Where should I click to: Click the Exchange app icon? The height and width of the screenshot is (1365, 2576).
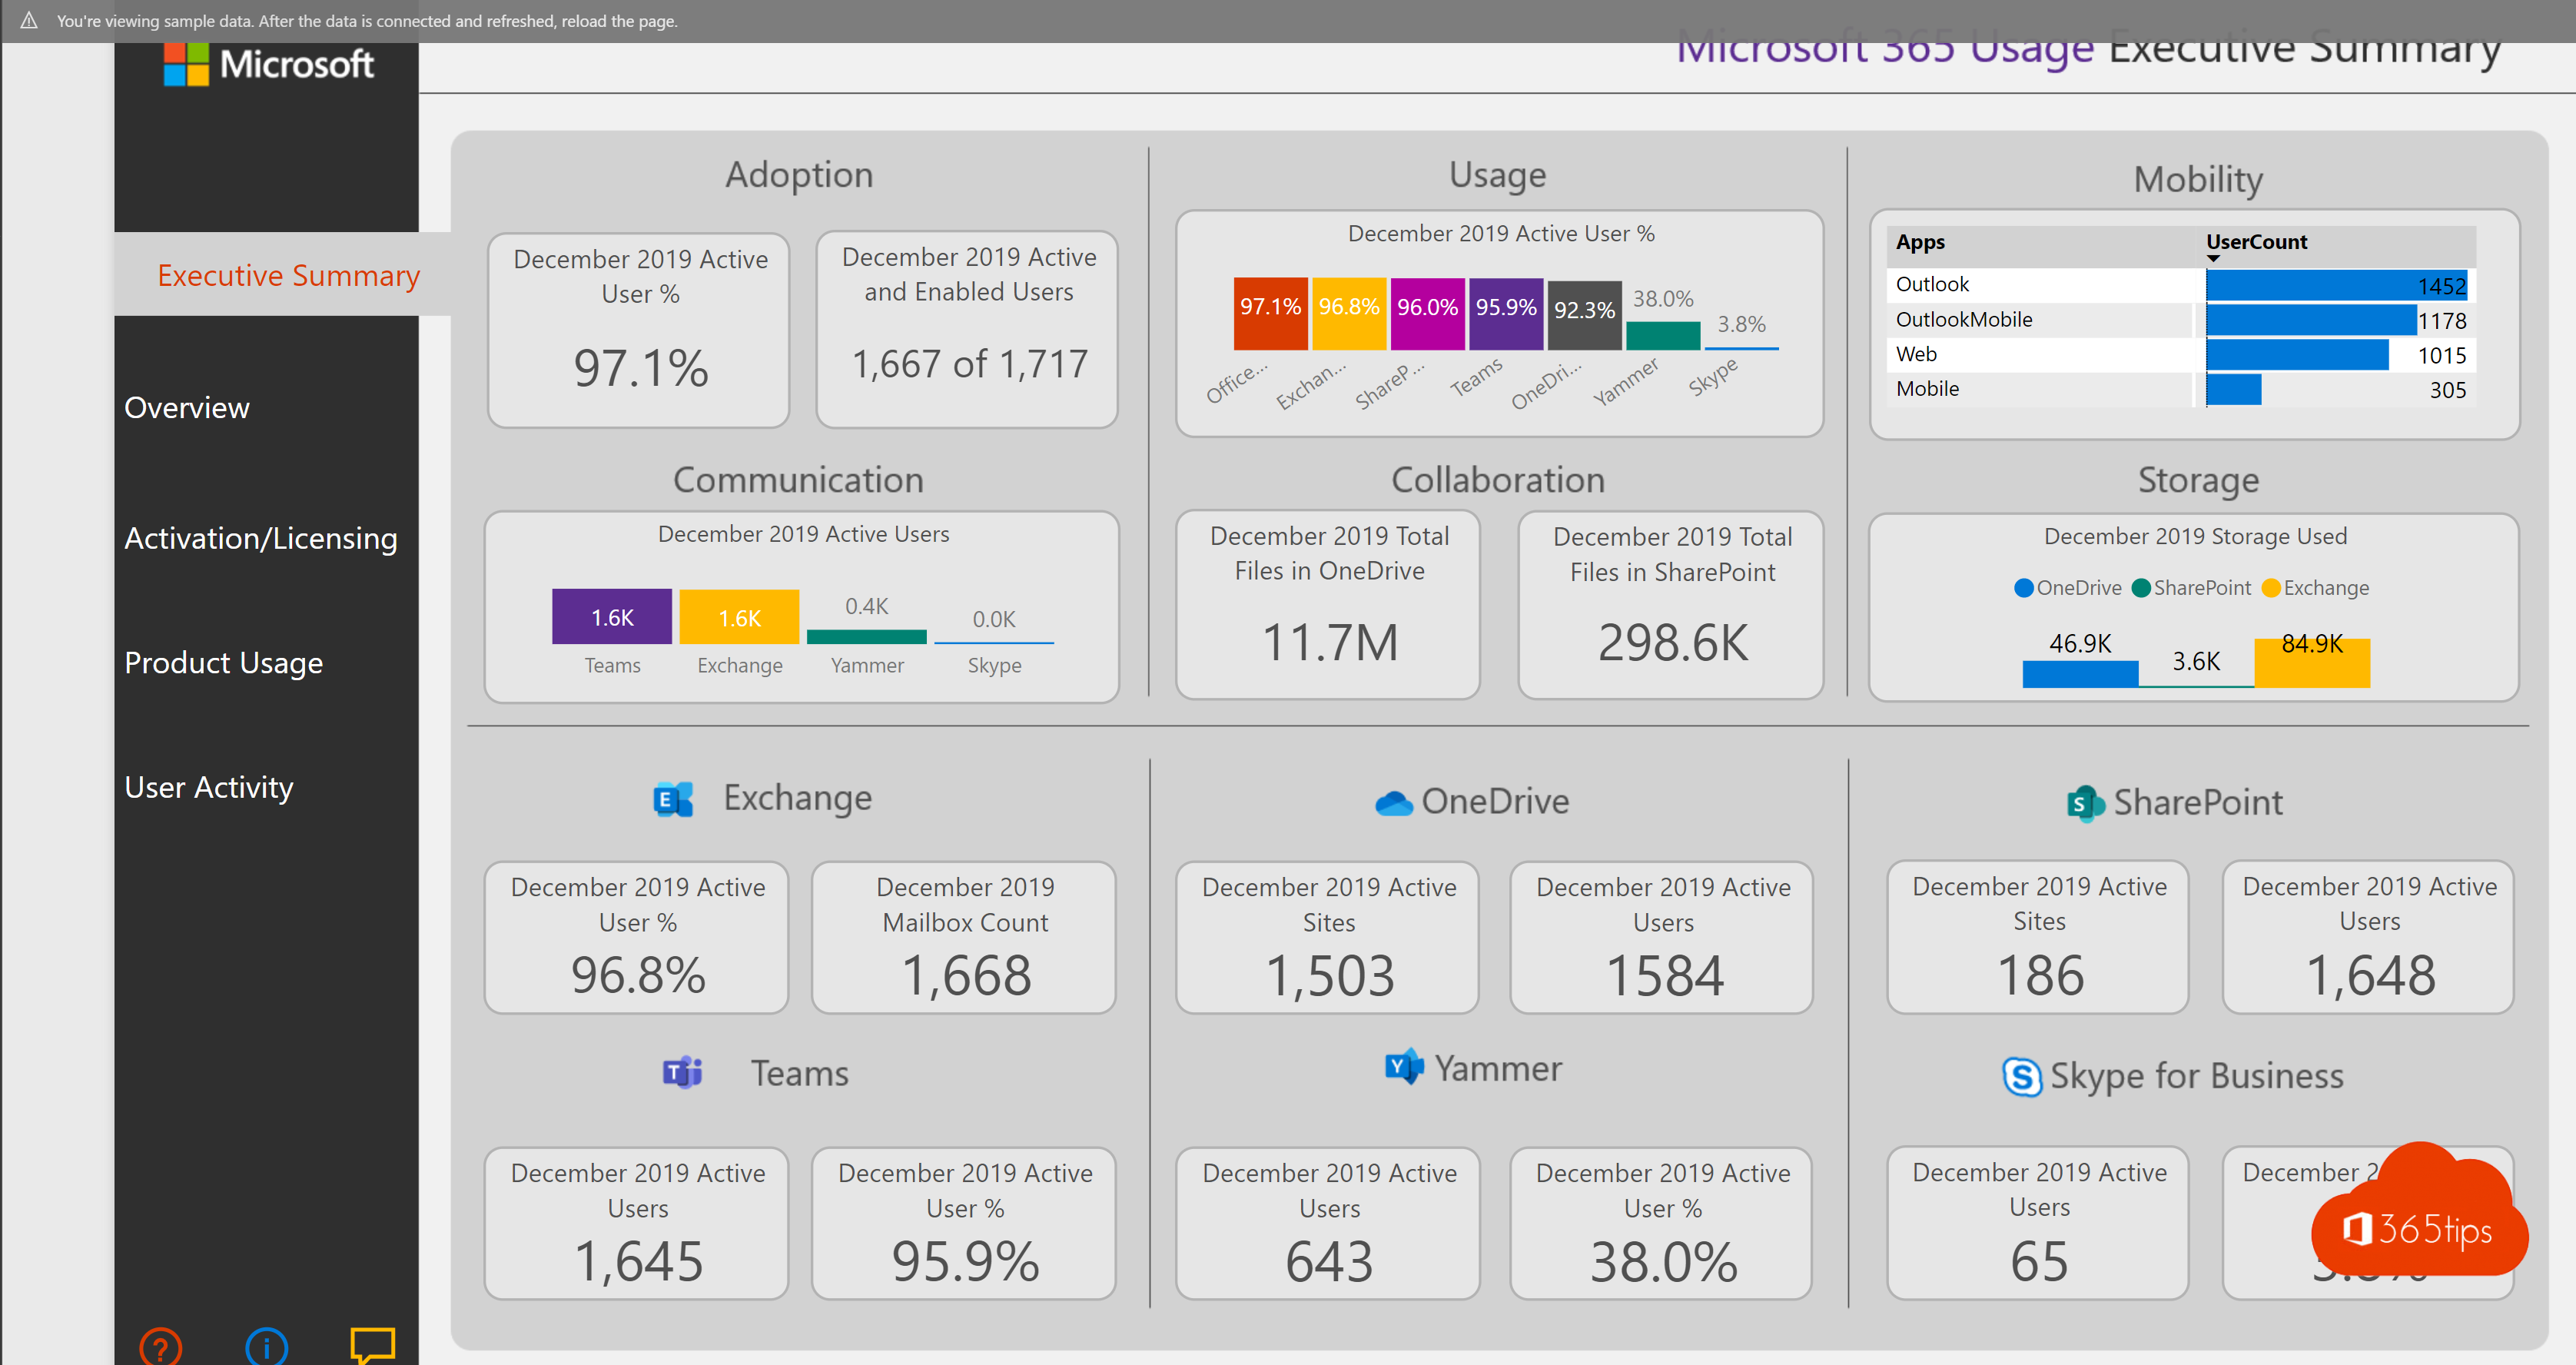tap(673, 799)
